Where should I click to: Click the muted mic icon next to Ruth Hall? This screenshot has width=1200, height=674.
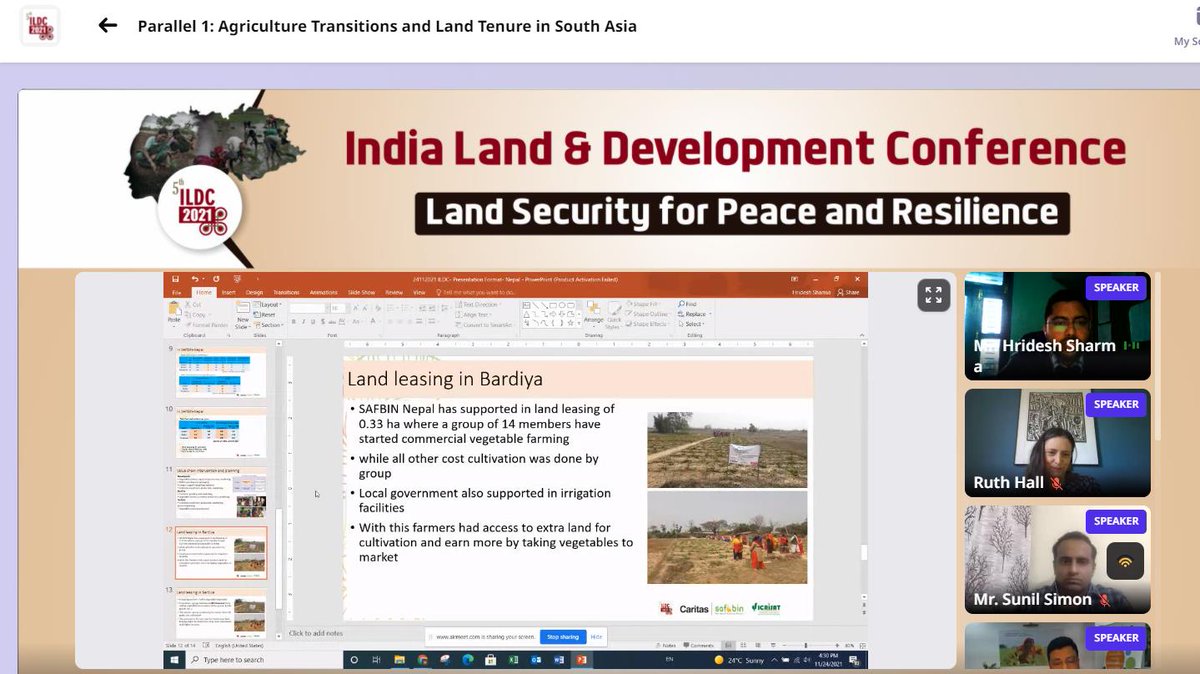point(1056,483)
